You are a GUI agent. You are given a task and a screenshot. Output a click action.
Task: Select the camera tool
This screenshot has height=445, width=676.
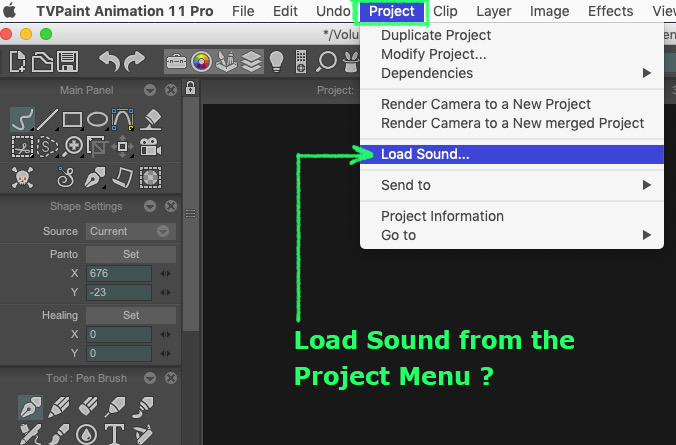click(150, 147)
